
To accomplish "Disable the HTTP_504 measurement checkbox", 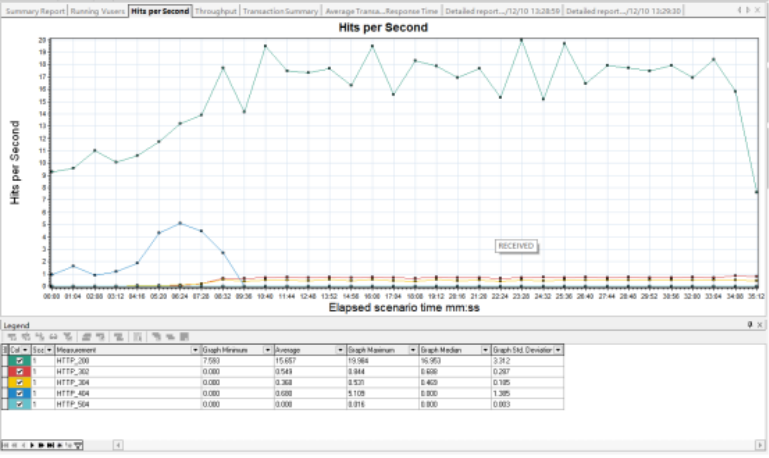I will (x=20, y=404).
